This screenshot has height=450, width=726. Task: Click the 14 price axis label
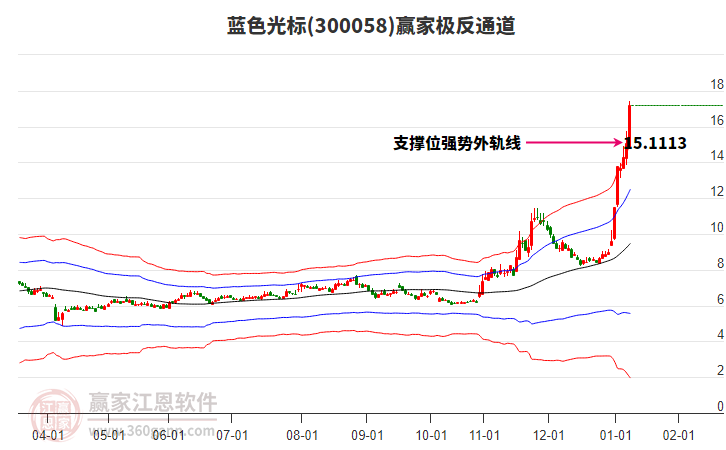coord(717,156)
